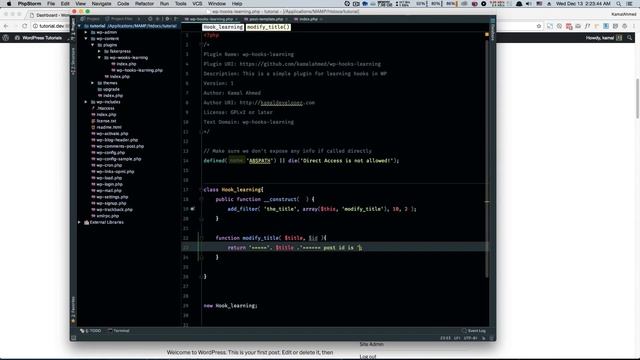The height and width of the screenshot is (360, 640).
Task: Open the TODO tool window
Action: pos(91,331)
